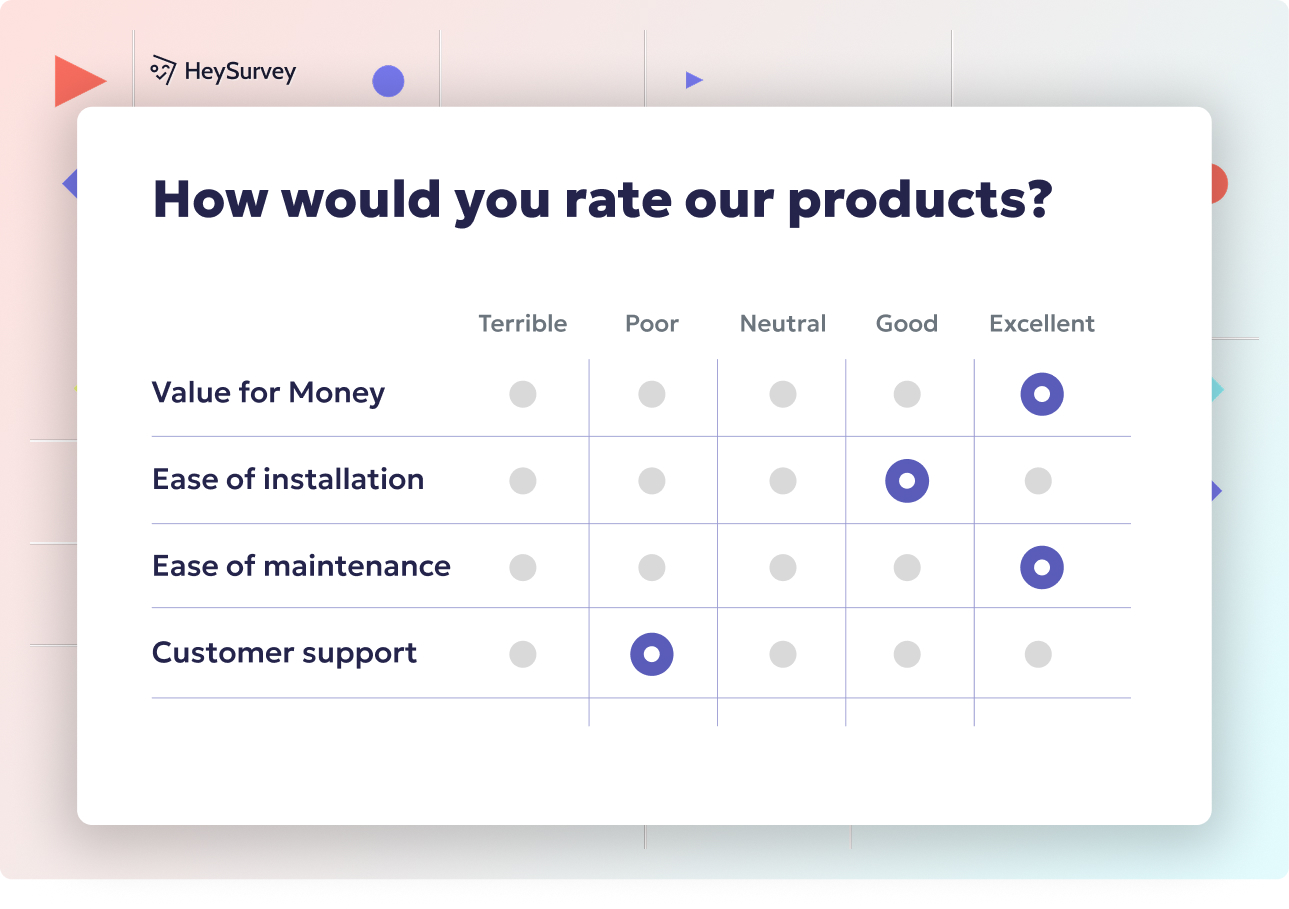Select Terrible rating for Value for Money

click(x=522, y=394)
